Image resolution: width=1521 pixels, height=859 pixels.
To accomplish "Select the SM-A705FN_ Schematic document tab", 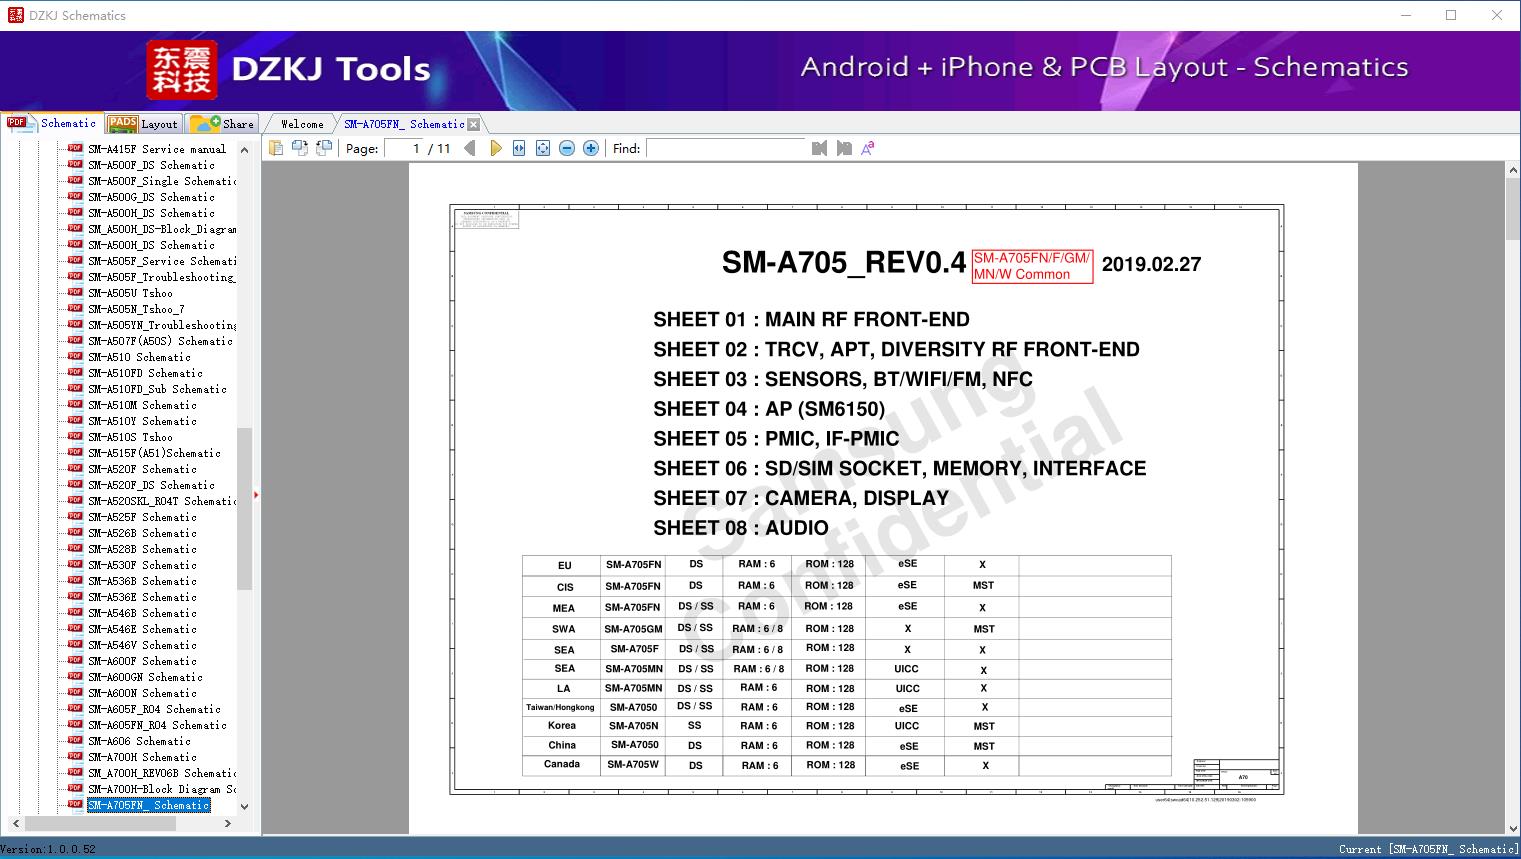I will tap(404, 124).
